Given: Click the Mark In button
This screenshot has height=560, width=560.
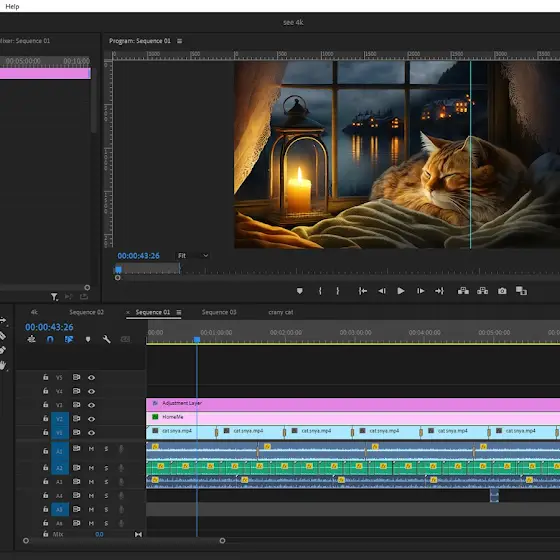Looking at the screenshot, I should [320, 291].
